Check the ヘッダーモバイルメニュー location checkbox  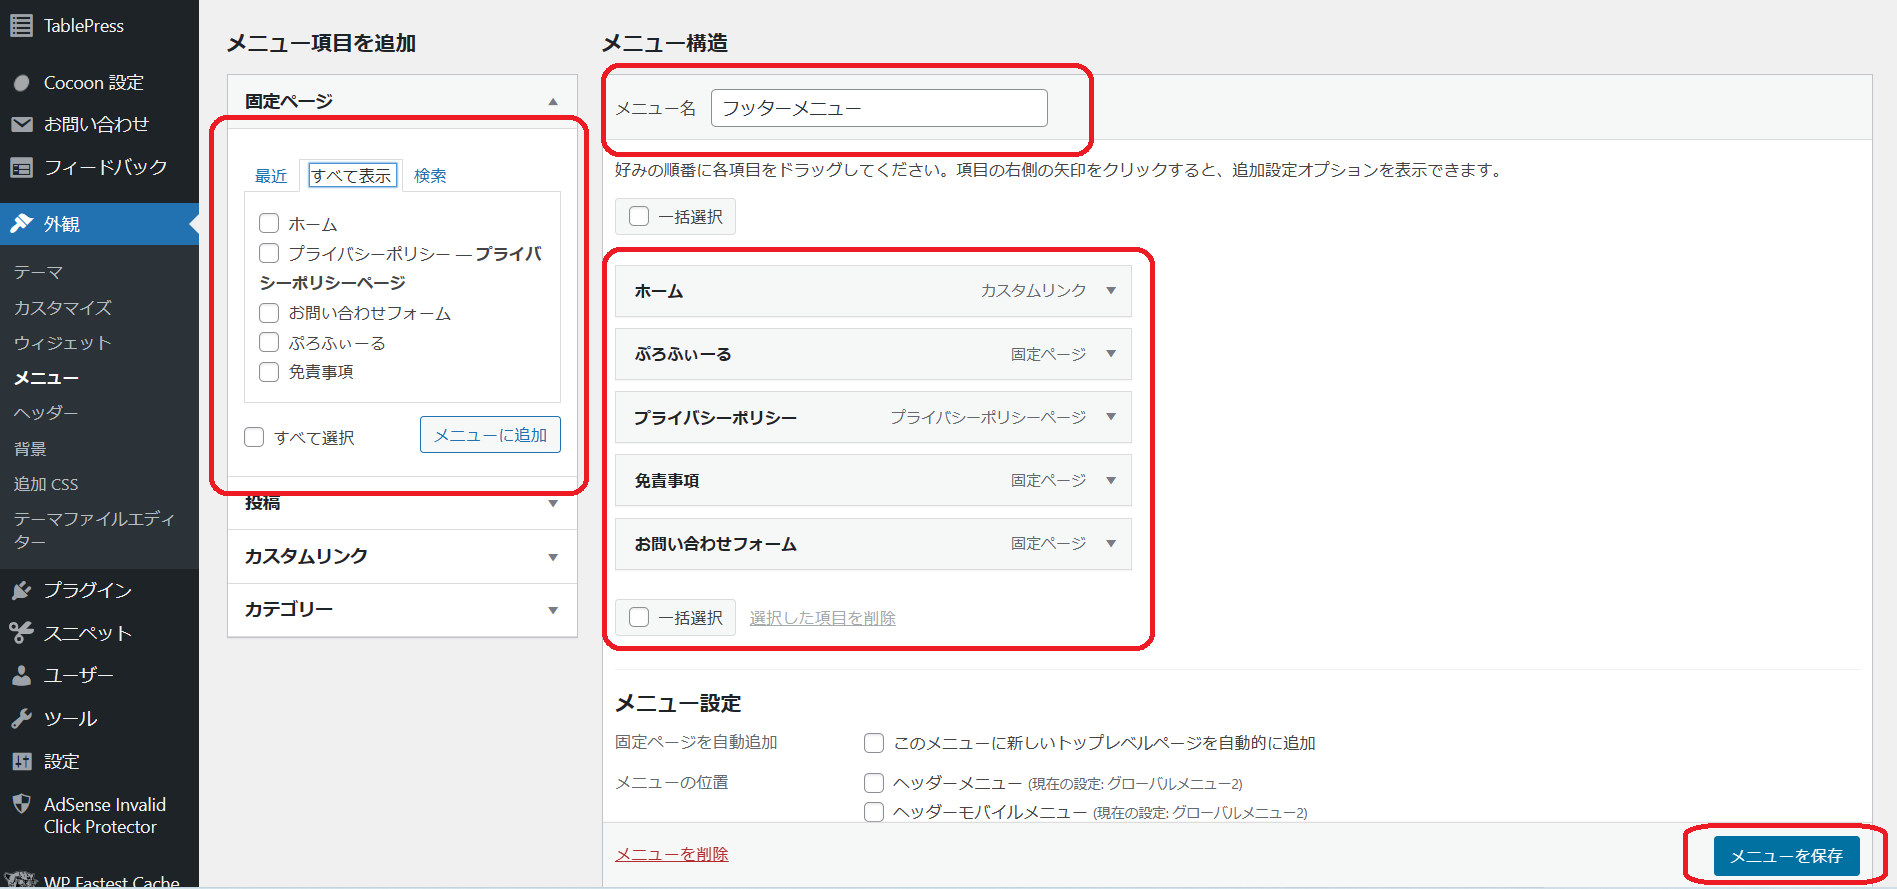[x=874, y=812]
